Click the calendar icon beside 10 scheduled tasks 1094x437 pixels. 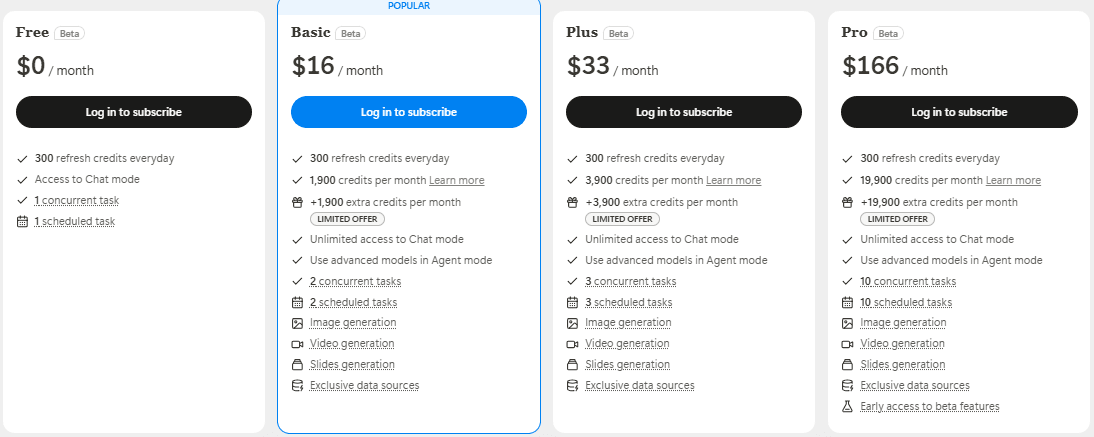coord(847,302)
